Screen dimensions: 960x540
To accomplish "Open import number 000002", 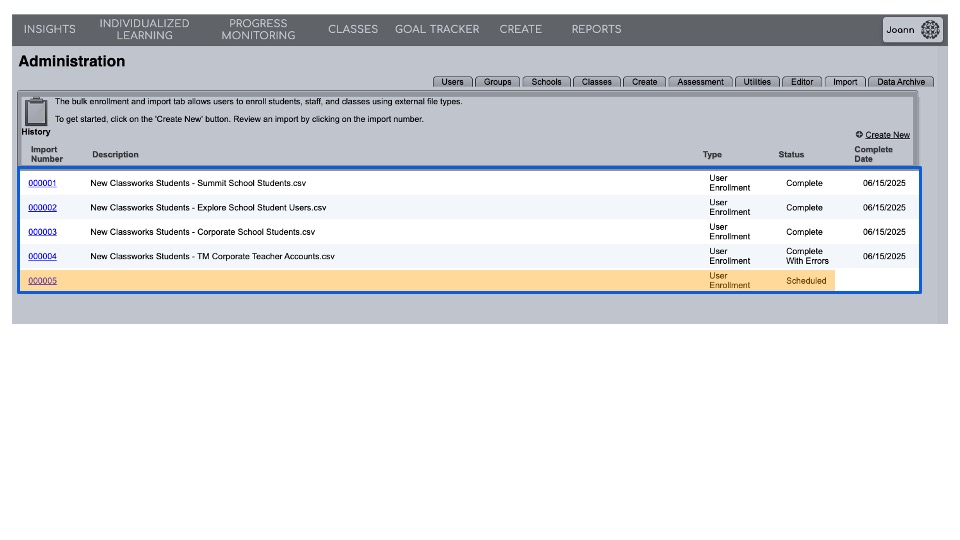I will [42, 208].
